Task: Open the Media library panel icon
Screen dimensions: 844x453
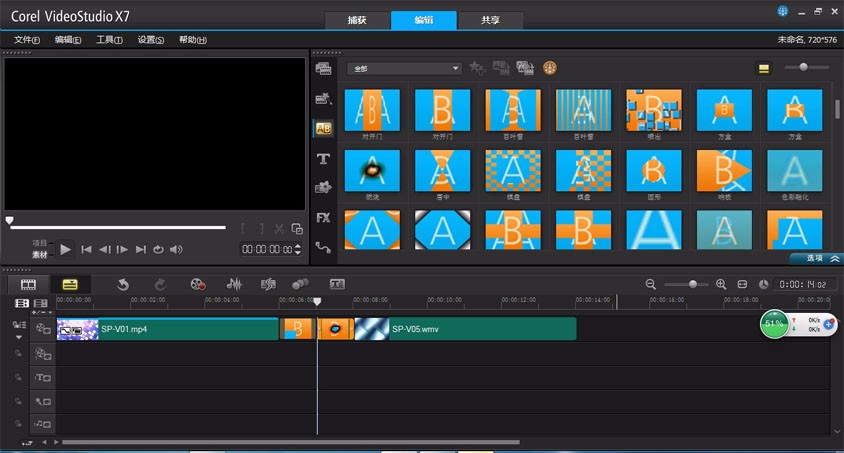Action: click(323, 68)
